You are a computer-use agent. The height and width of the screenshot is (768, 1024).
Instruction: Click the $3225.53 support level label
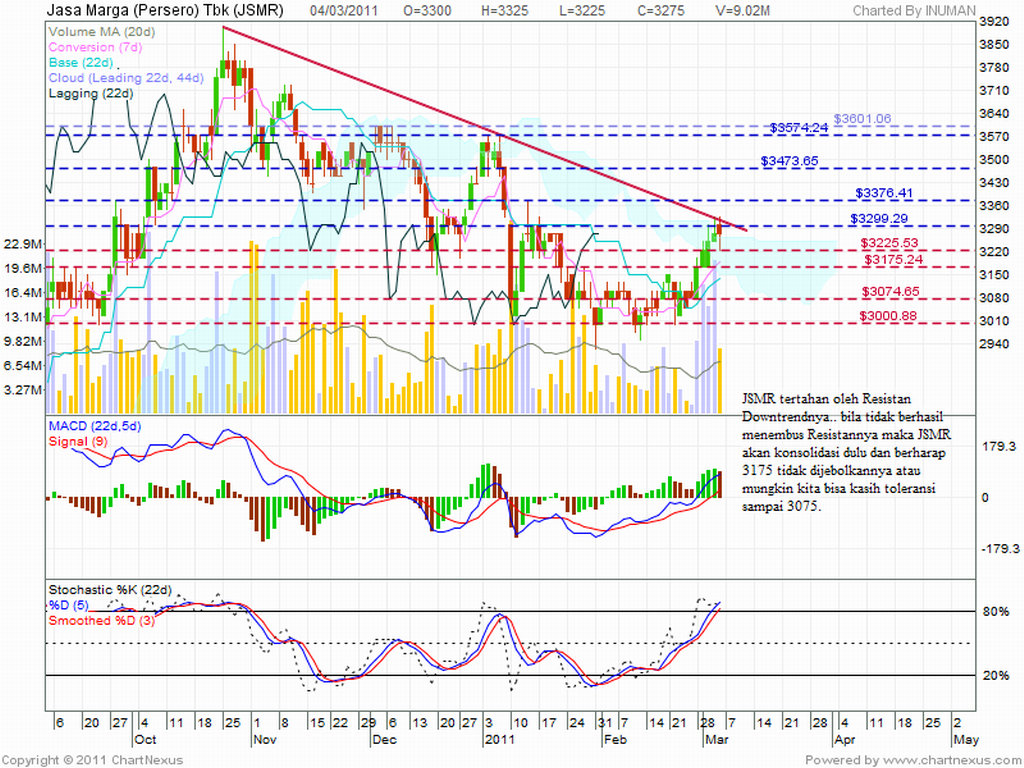[x=889, y=243]
